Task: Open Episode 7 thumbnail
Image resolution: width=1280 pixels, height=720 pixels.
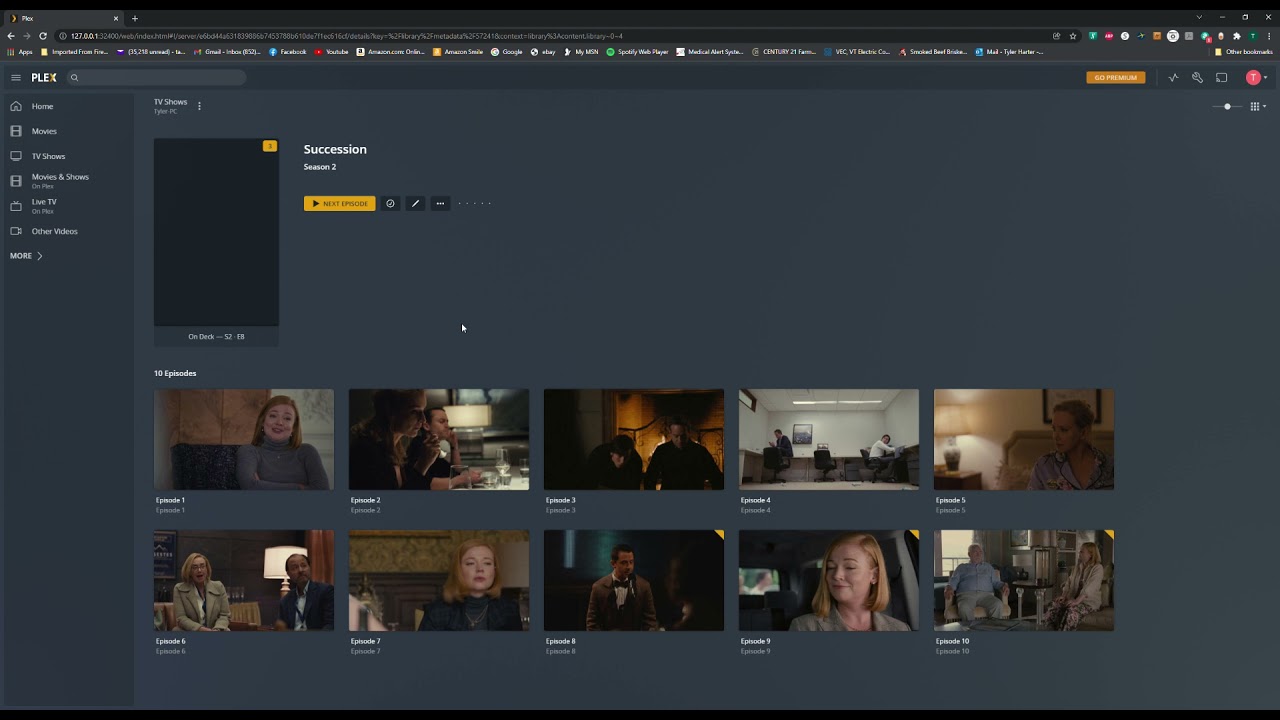Action: (x=439, y=581)
